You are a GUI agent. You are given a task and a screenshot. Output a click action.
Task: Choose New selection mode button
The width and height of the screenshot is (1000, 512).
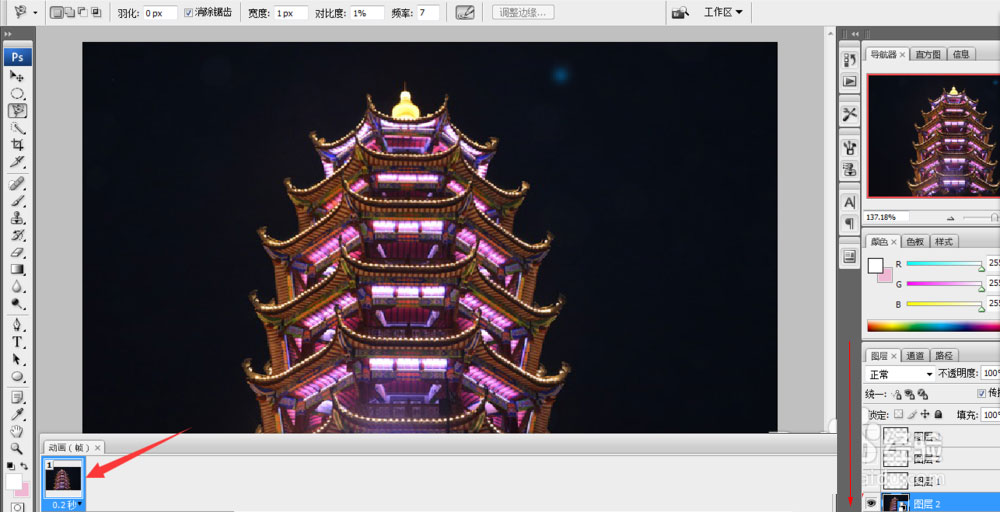click(56, 12)
